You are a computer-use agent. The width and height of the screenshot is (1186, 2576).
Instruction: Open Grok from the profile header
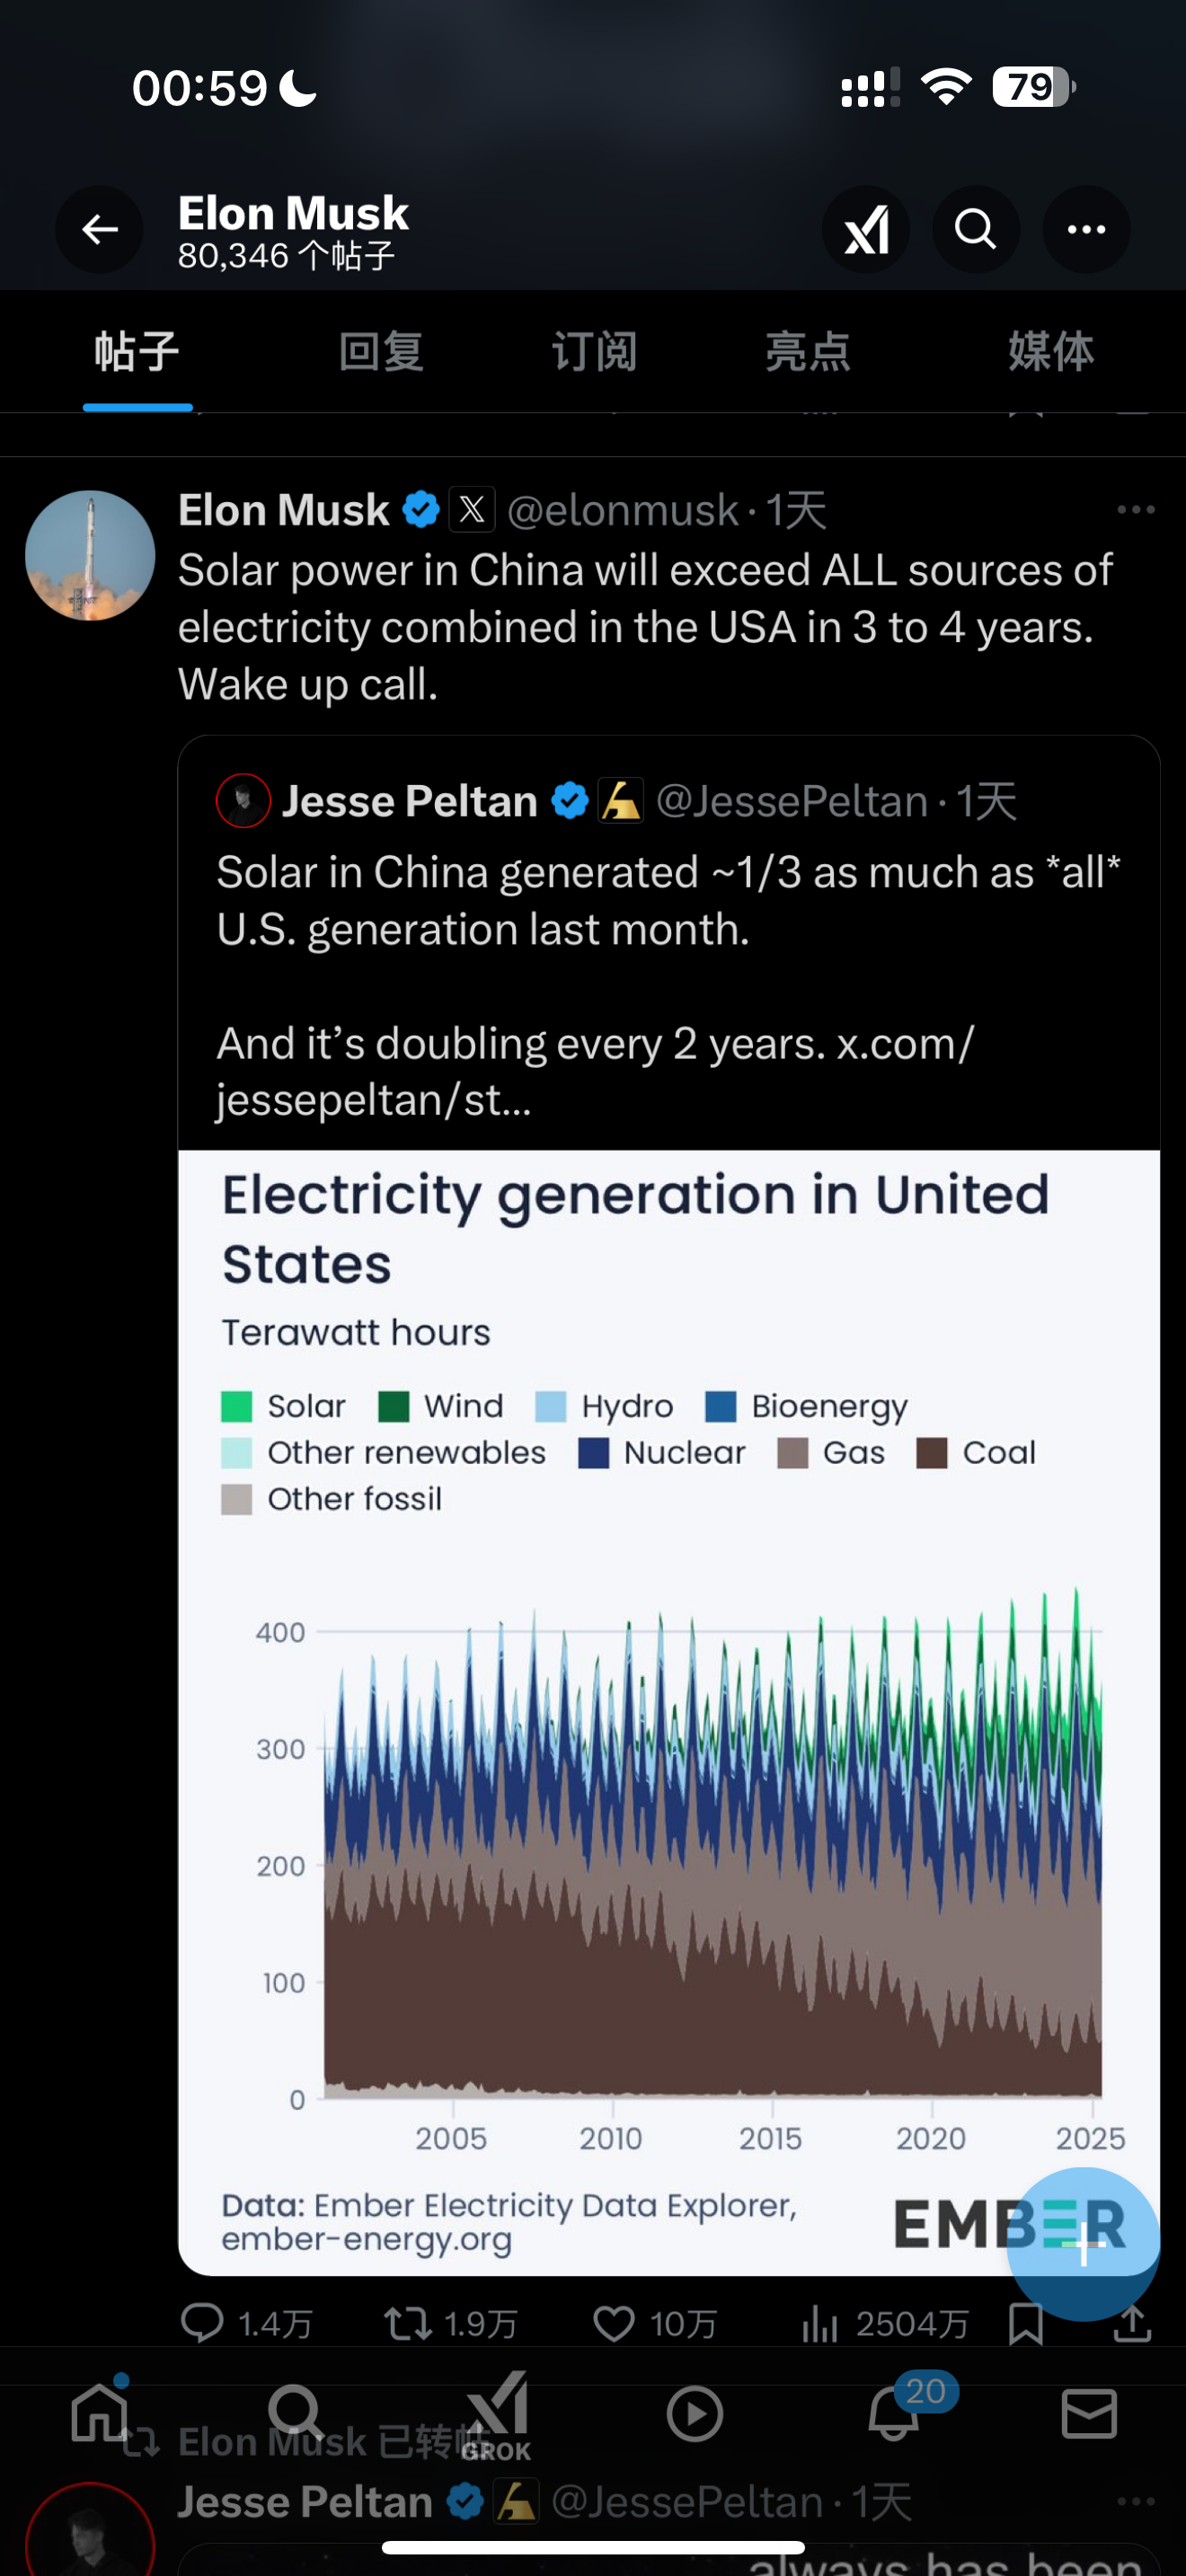pos(866,230)
